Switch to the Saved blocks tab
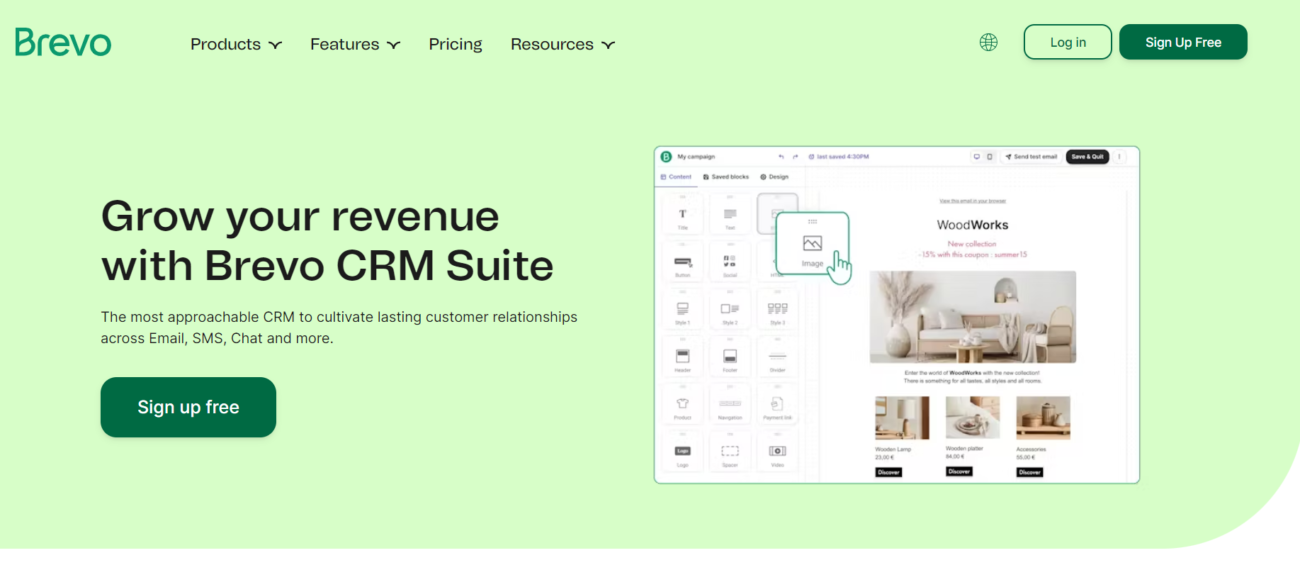Viewport: 1300px width, 565px height. [x=726, y=177]
